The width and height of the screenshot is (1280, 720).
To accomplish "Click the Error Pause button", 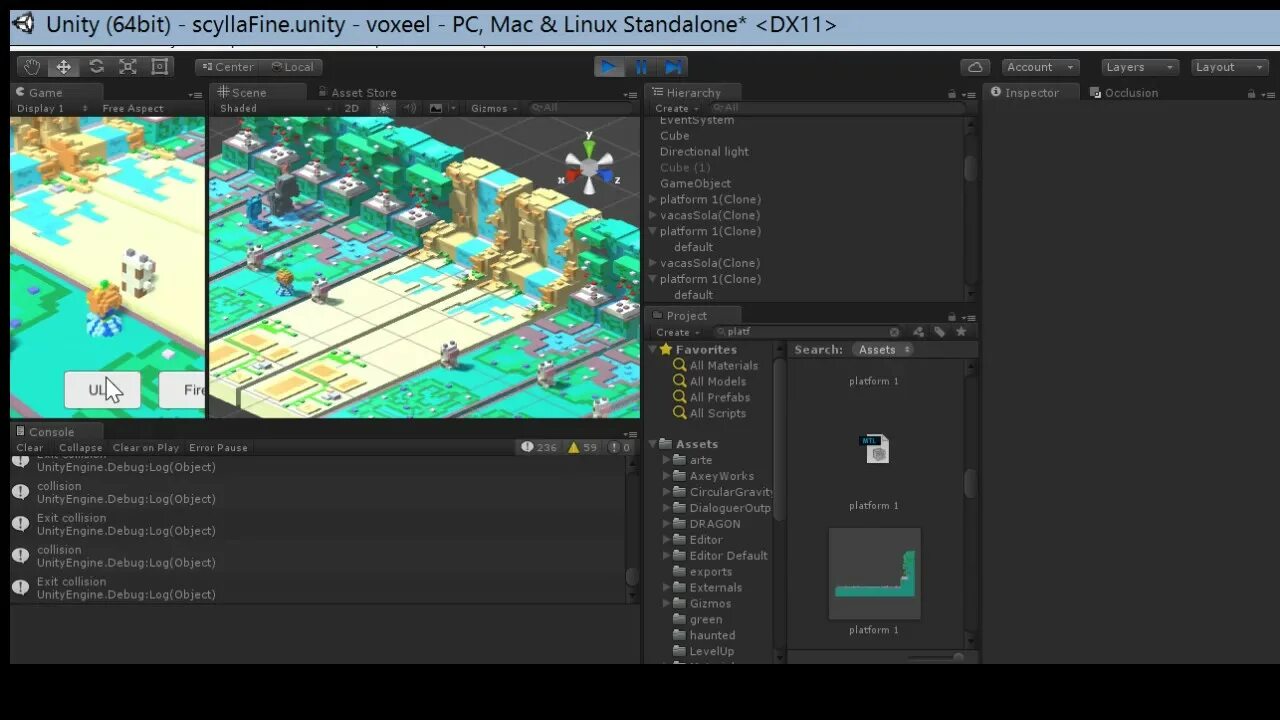I will (x=218, y=447).
